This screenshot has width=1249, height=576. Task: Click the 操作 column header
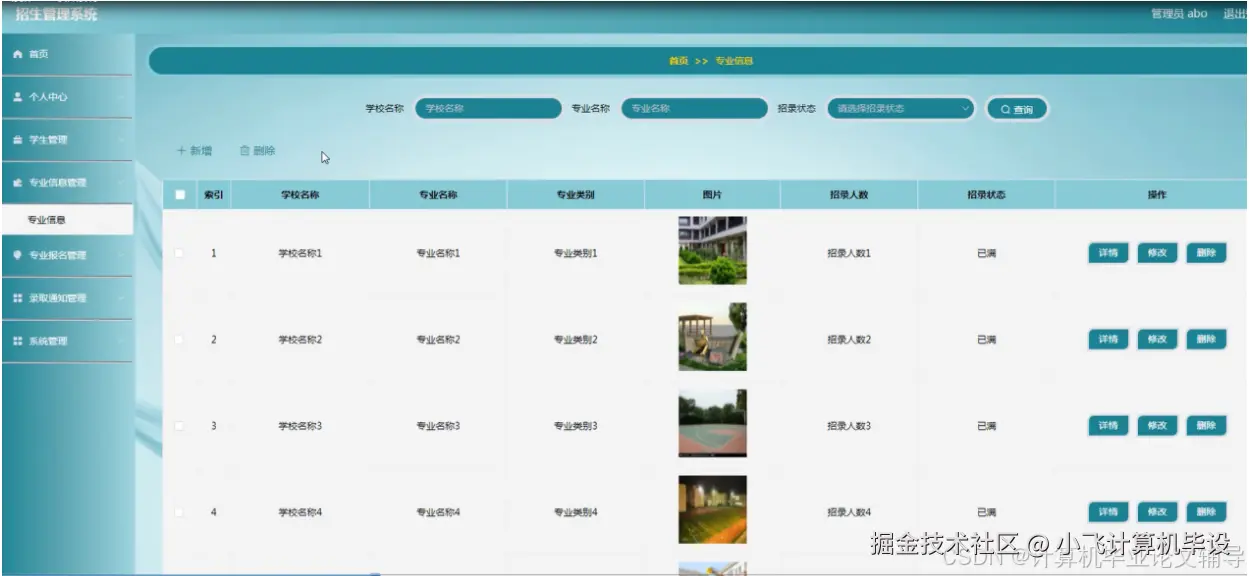click(x=1157, y=195)
